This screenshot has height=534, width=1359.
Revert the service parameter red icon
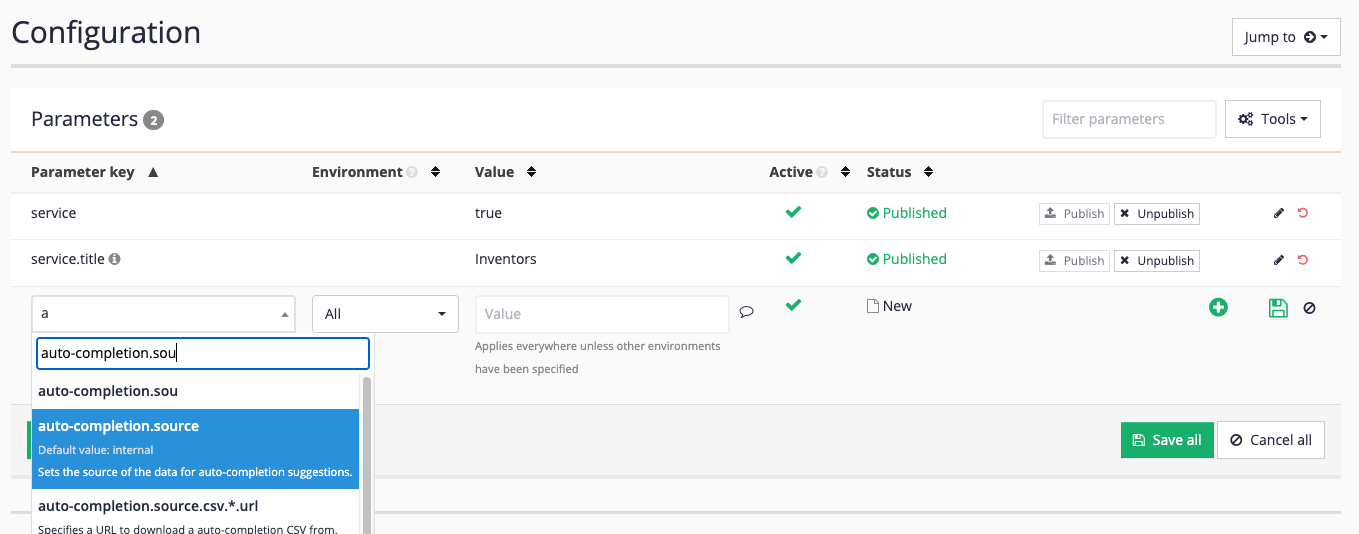(1302, 213)
